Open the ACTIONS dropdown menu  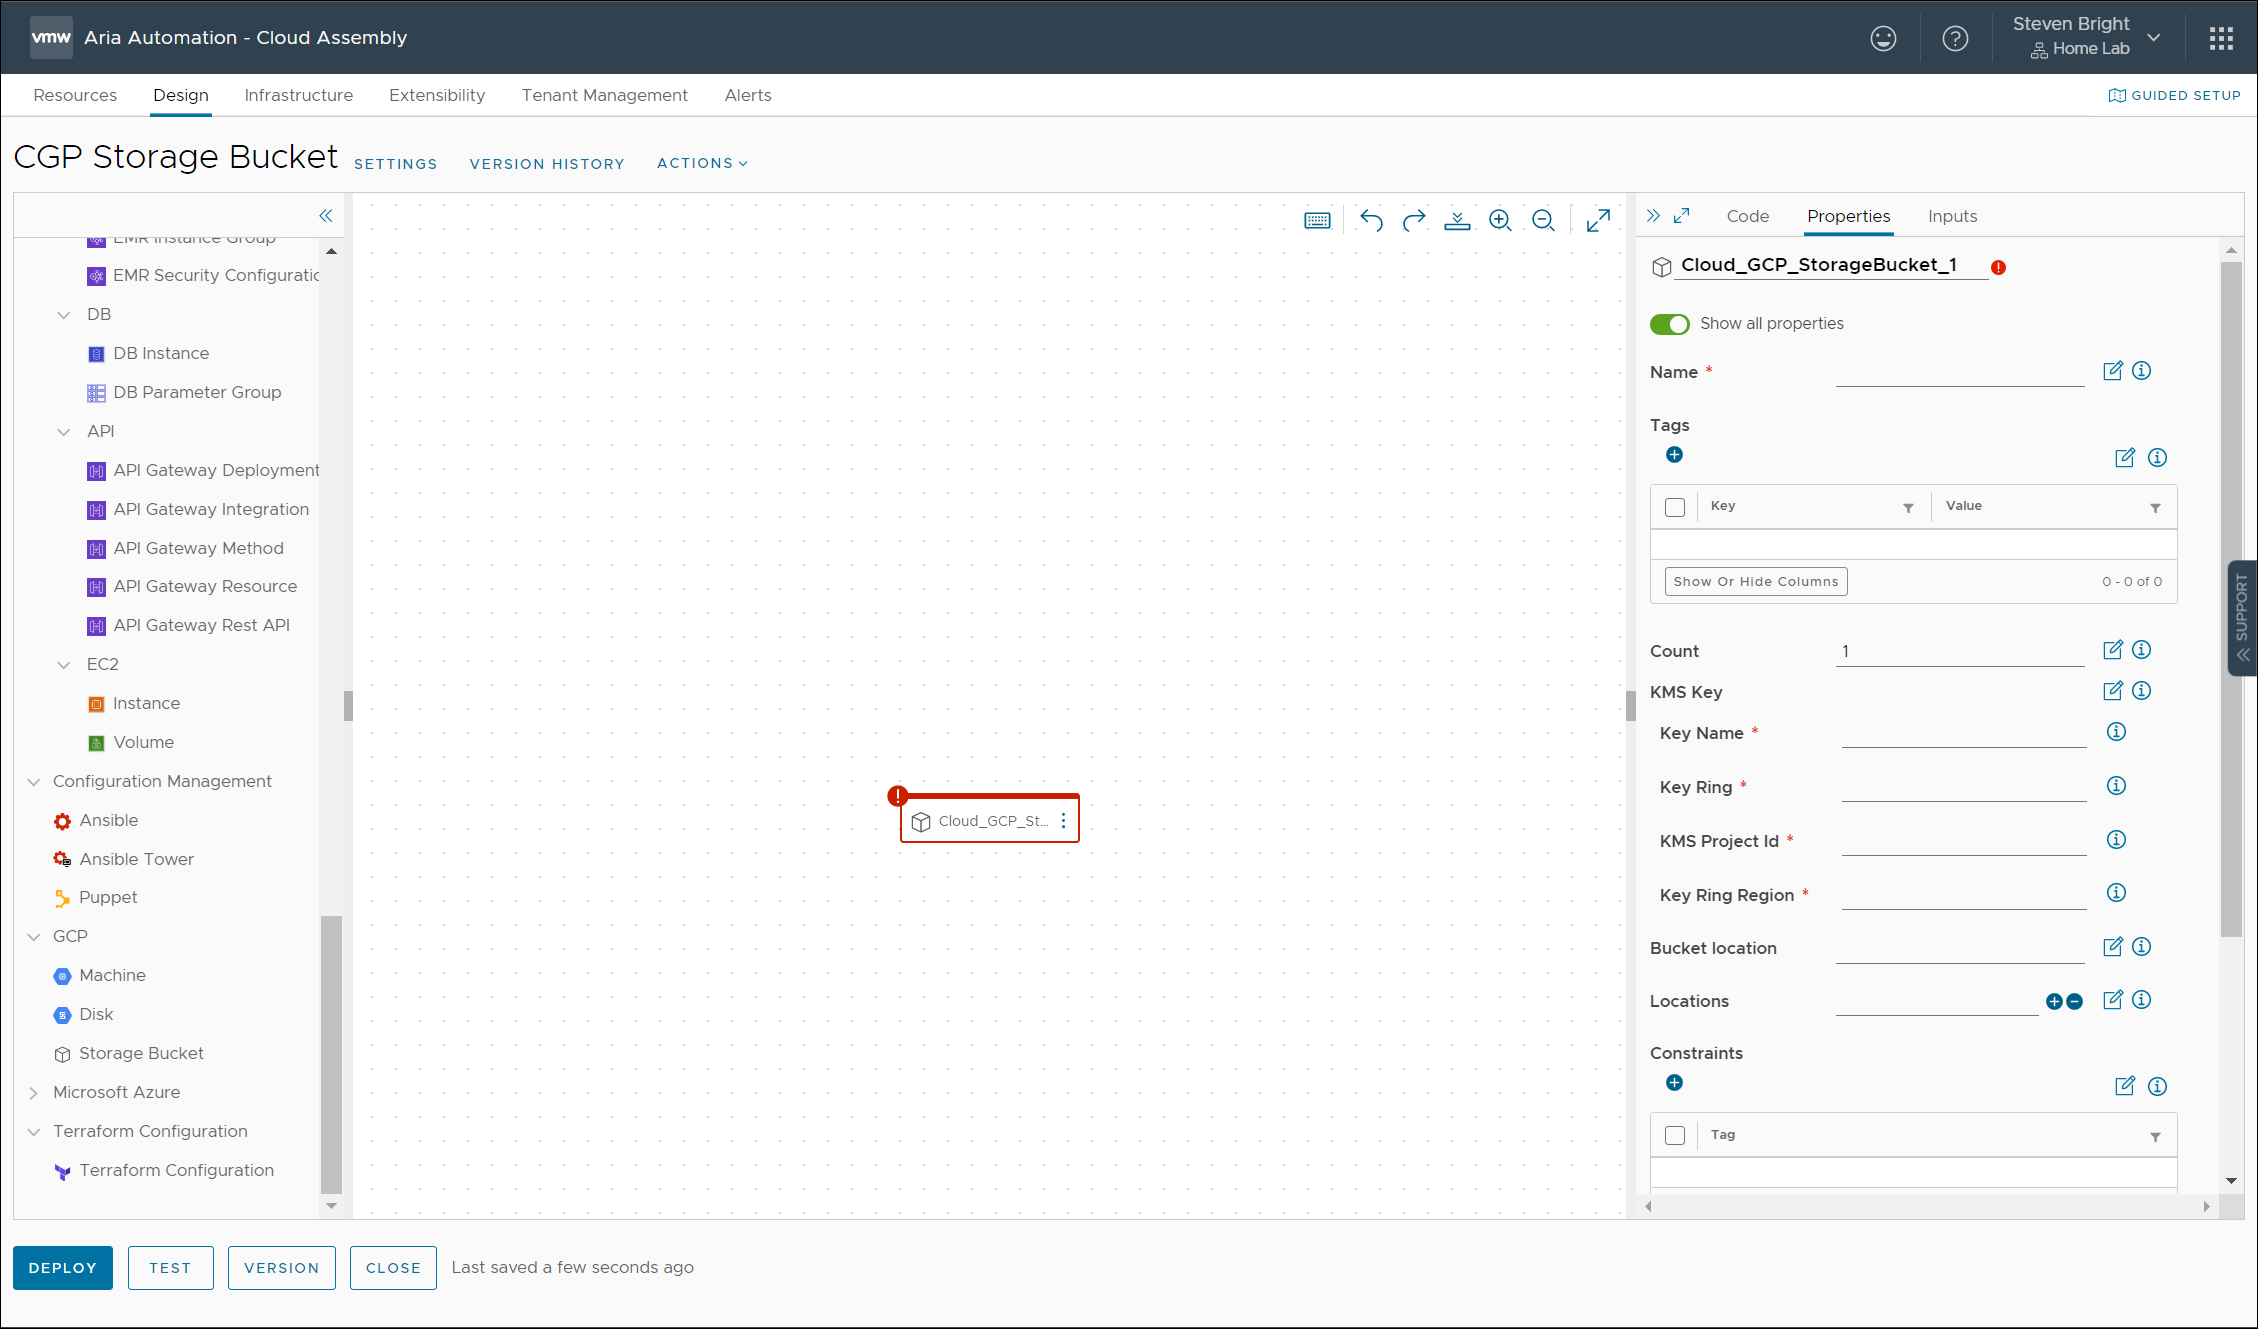coord(702,163)
